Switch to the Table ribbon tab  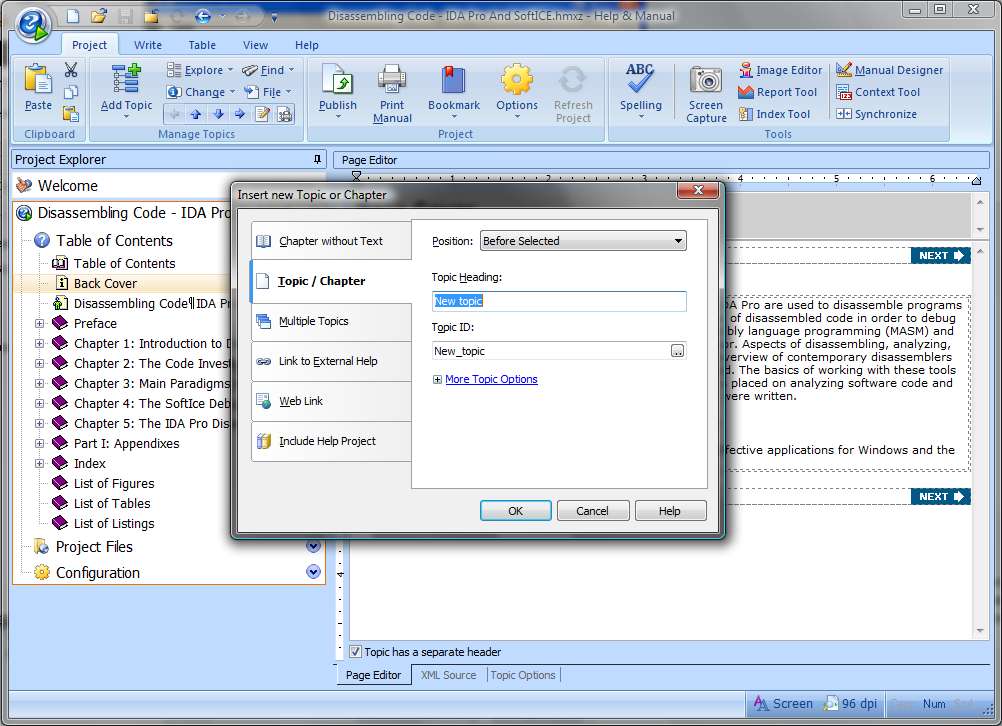202,45
